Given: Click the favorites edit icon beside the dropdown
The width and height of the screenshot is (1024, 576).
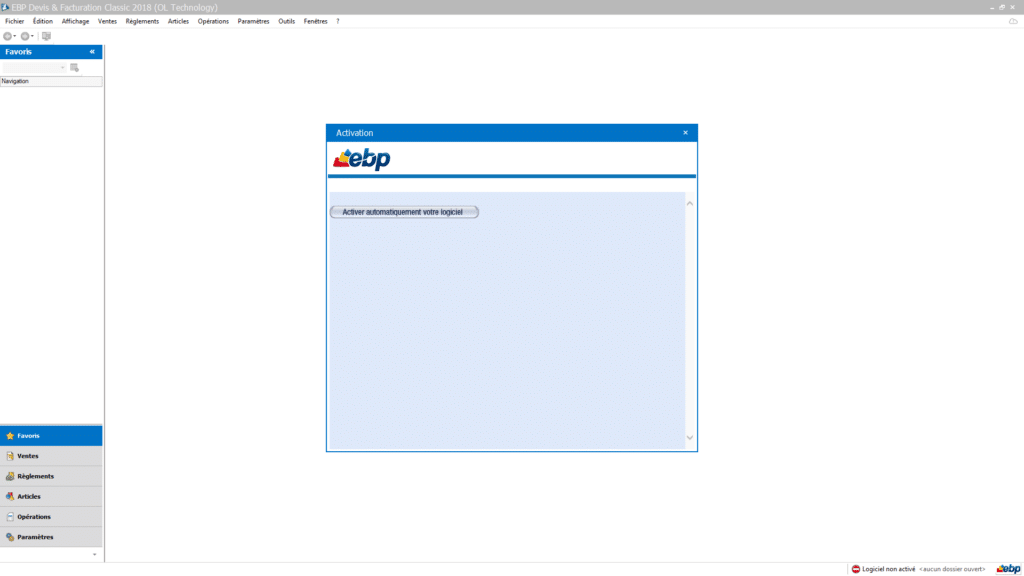Looking at the screenshot, I should [74, 67].
